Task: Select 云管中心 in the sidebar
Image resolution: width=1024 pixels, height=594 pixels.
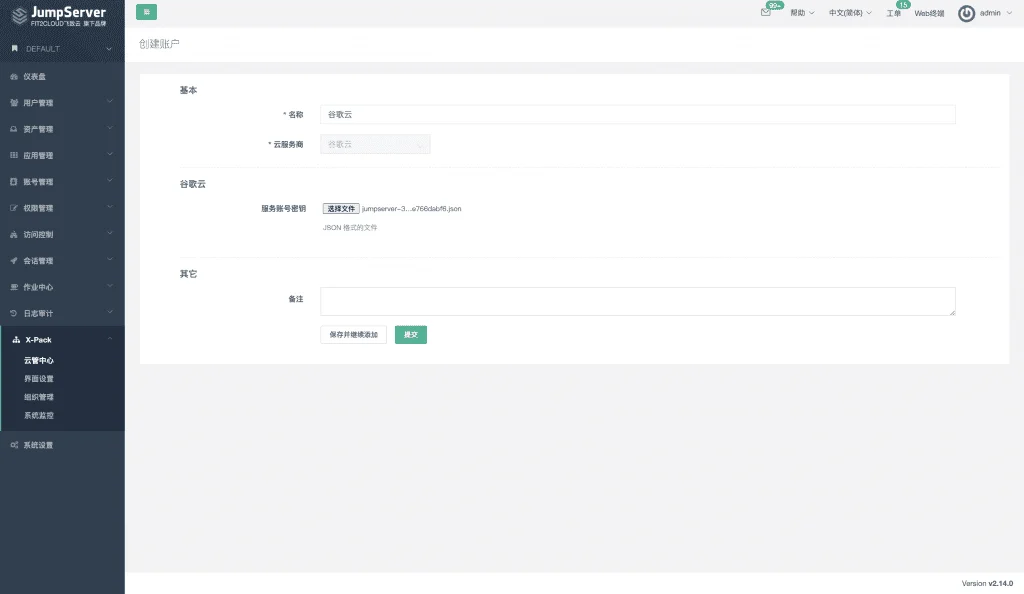Action: pos(39,360)
